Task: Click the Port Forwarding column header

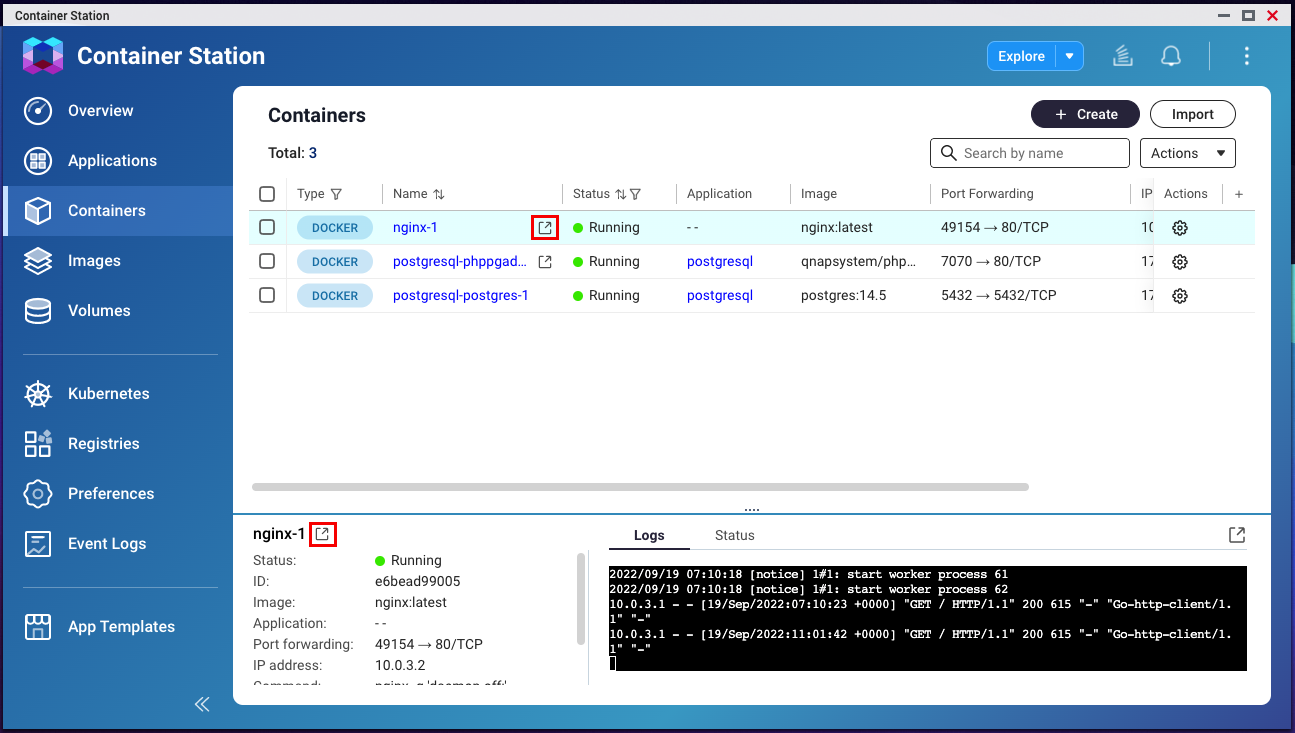Action: click(x=987, y=194)
